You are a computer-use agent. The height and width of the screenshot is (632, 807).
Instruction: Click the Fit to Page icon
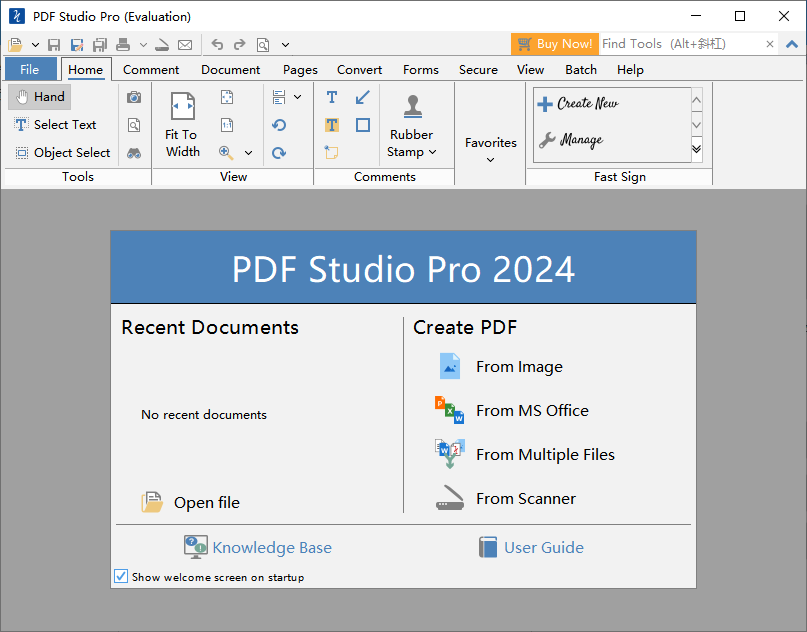click(227, 97)
